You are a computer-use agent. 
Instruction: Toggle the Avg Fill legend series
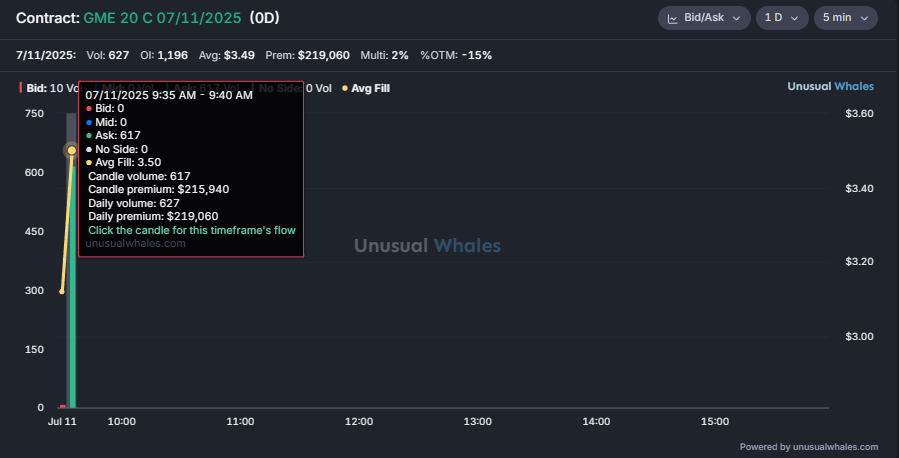point(366,88)
